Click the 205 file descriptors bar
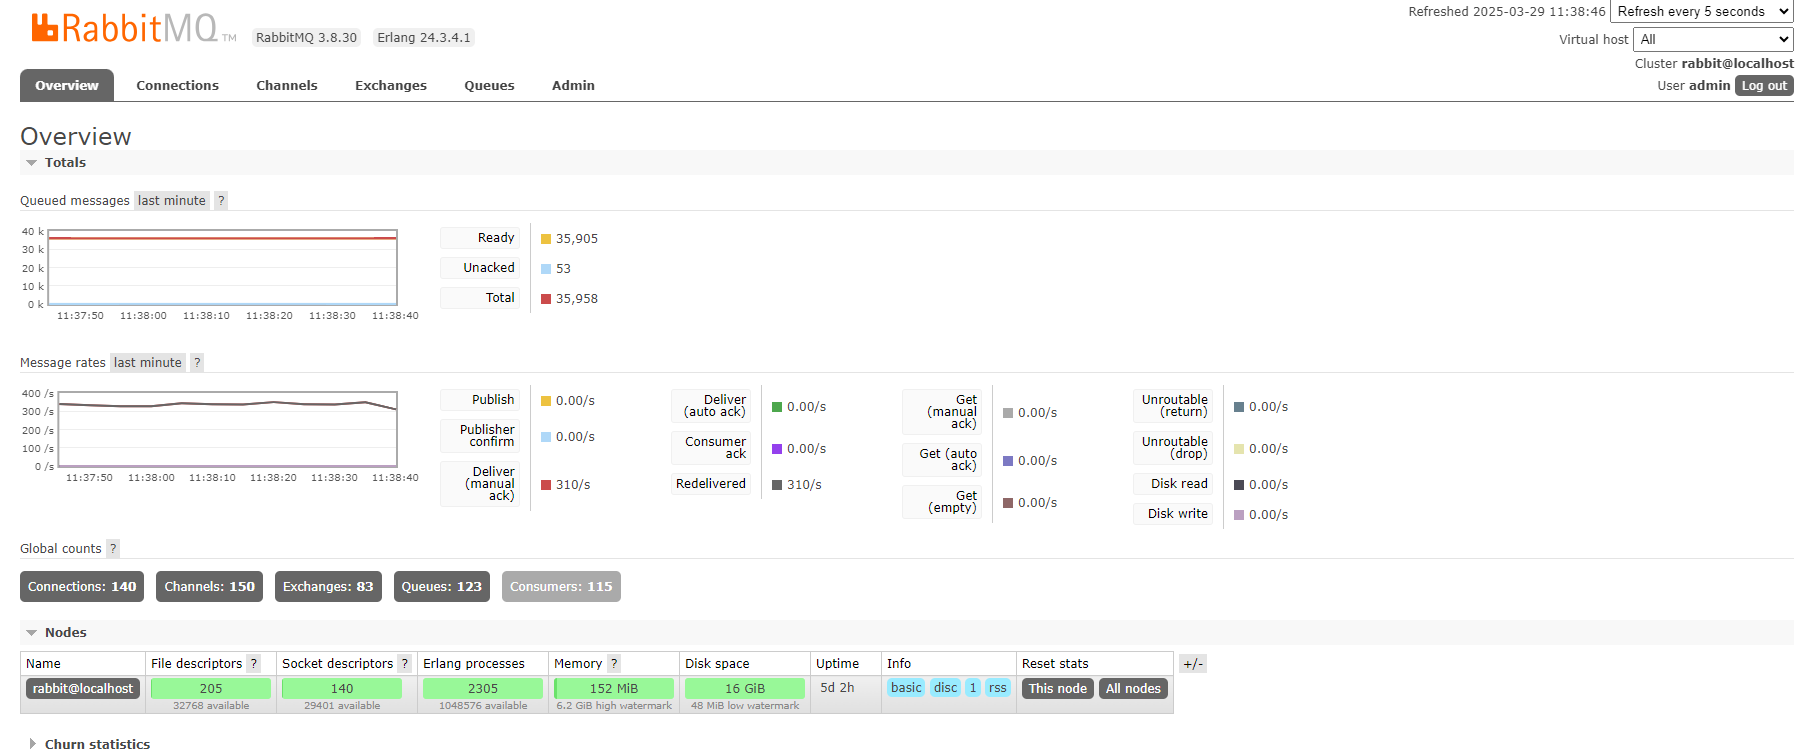 point(211,688)
